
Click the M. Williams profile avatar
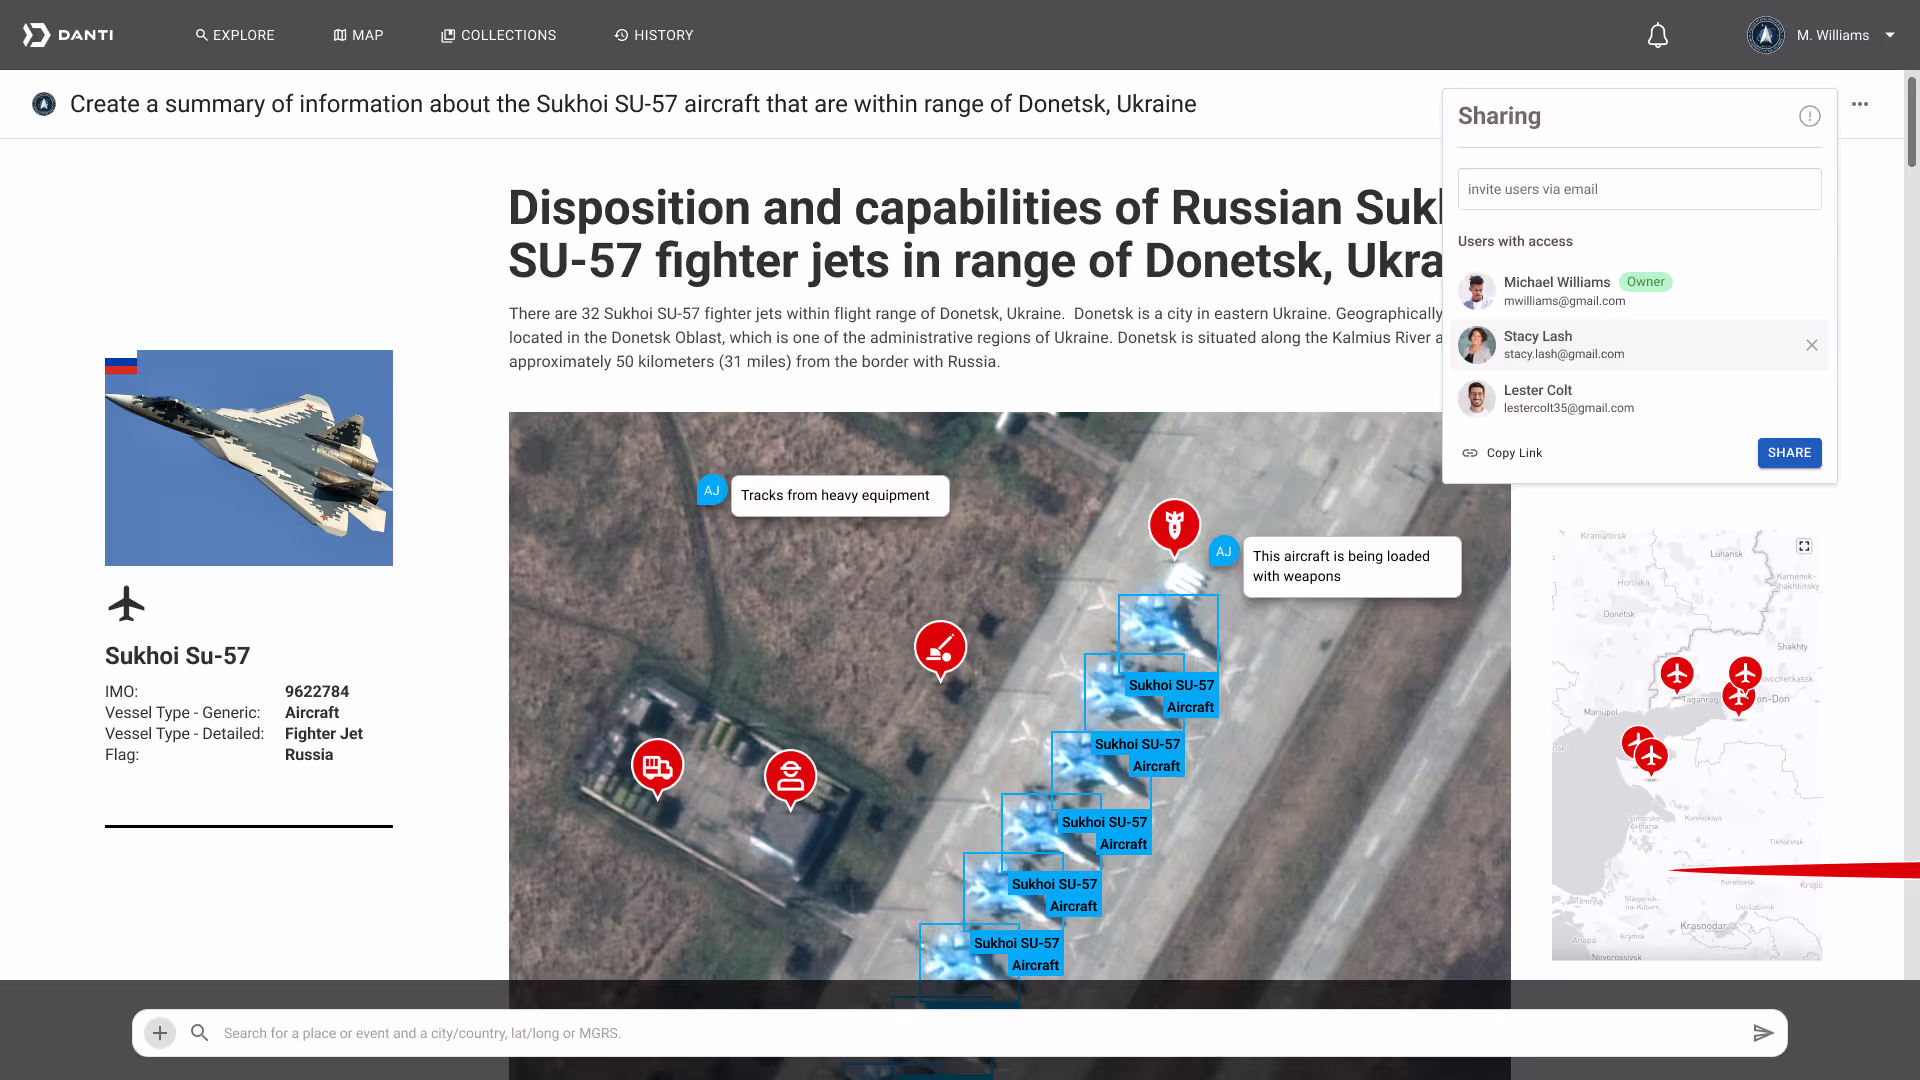pyautogui.click(x=1766, y=35)
